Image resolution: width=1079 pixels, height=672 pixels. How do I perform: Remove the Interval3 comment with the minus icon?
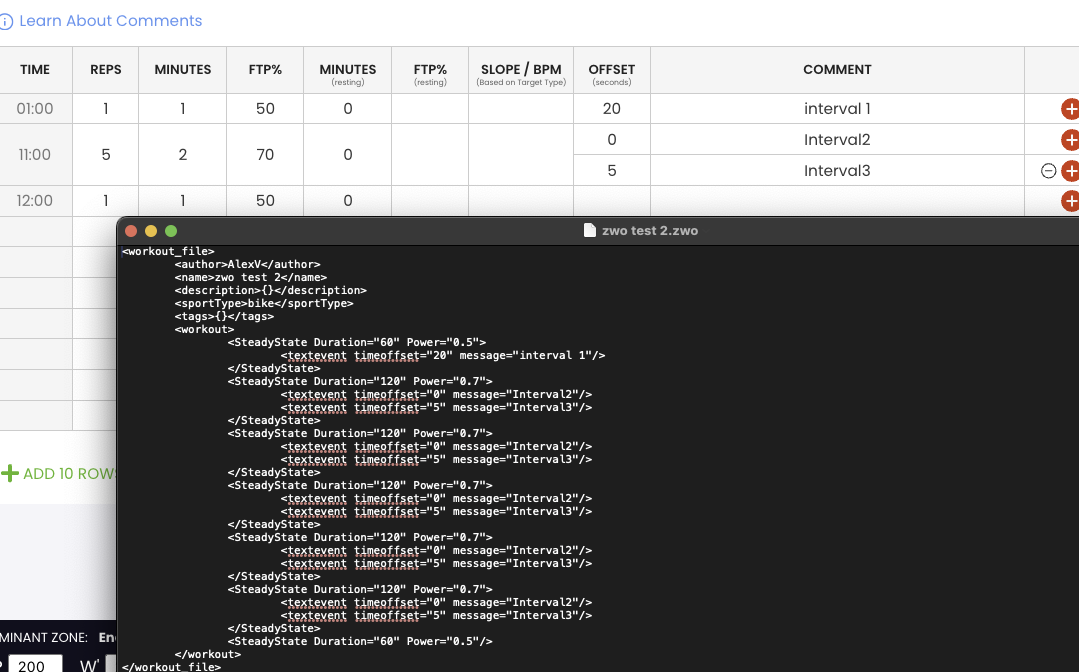click(1048, 171)
